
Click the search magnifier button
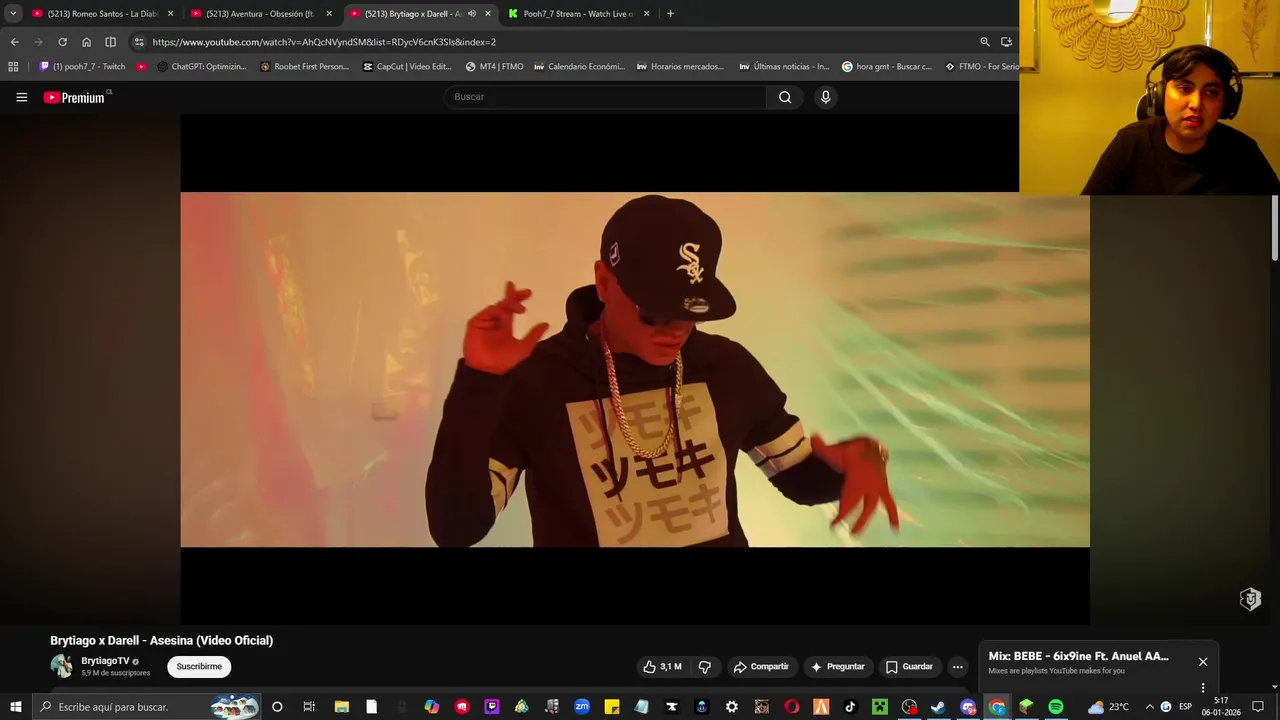point(785,97)
